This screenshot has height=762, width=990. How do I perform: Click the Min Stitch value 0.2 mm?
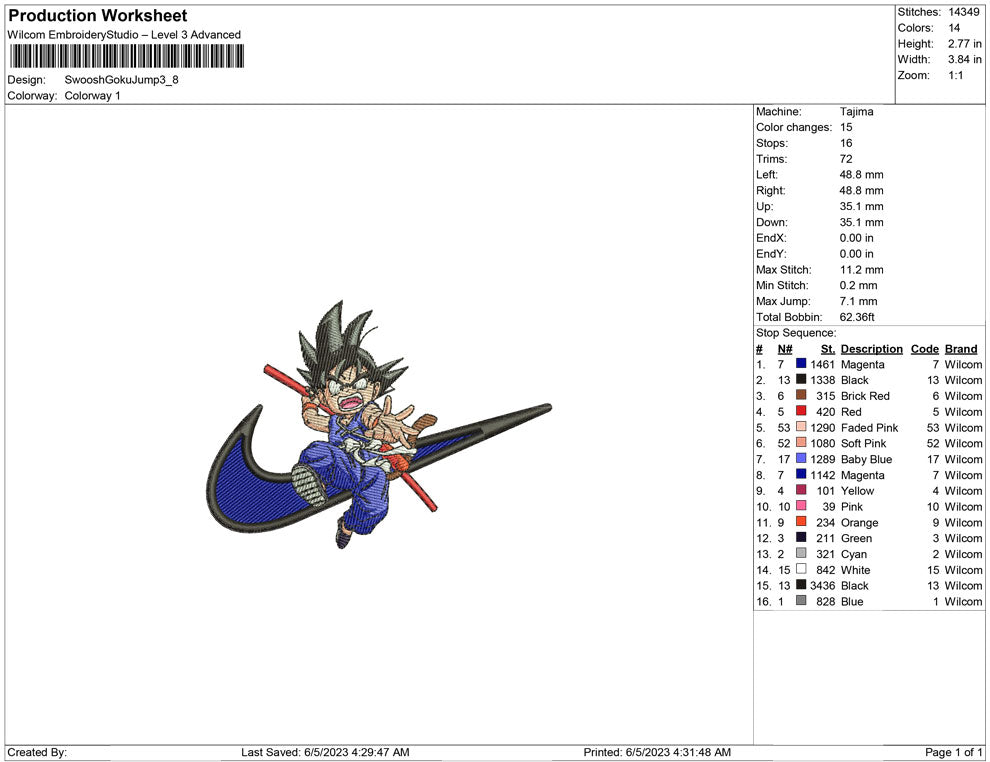[858, 285]
